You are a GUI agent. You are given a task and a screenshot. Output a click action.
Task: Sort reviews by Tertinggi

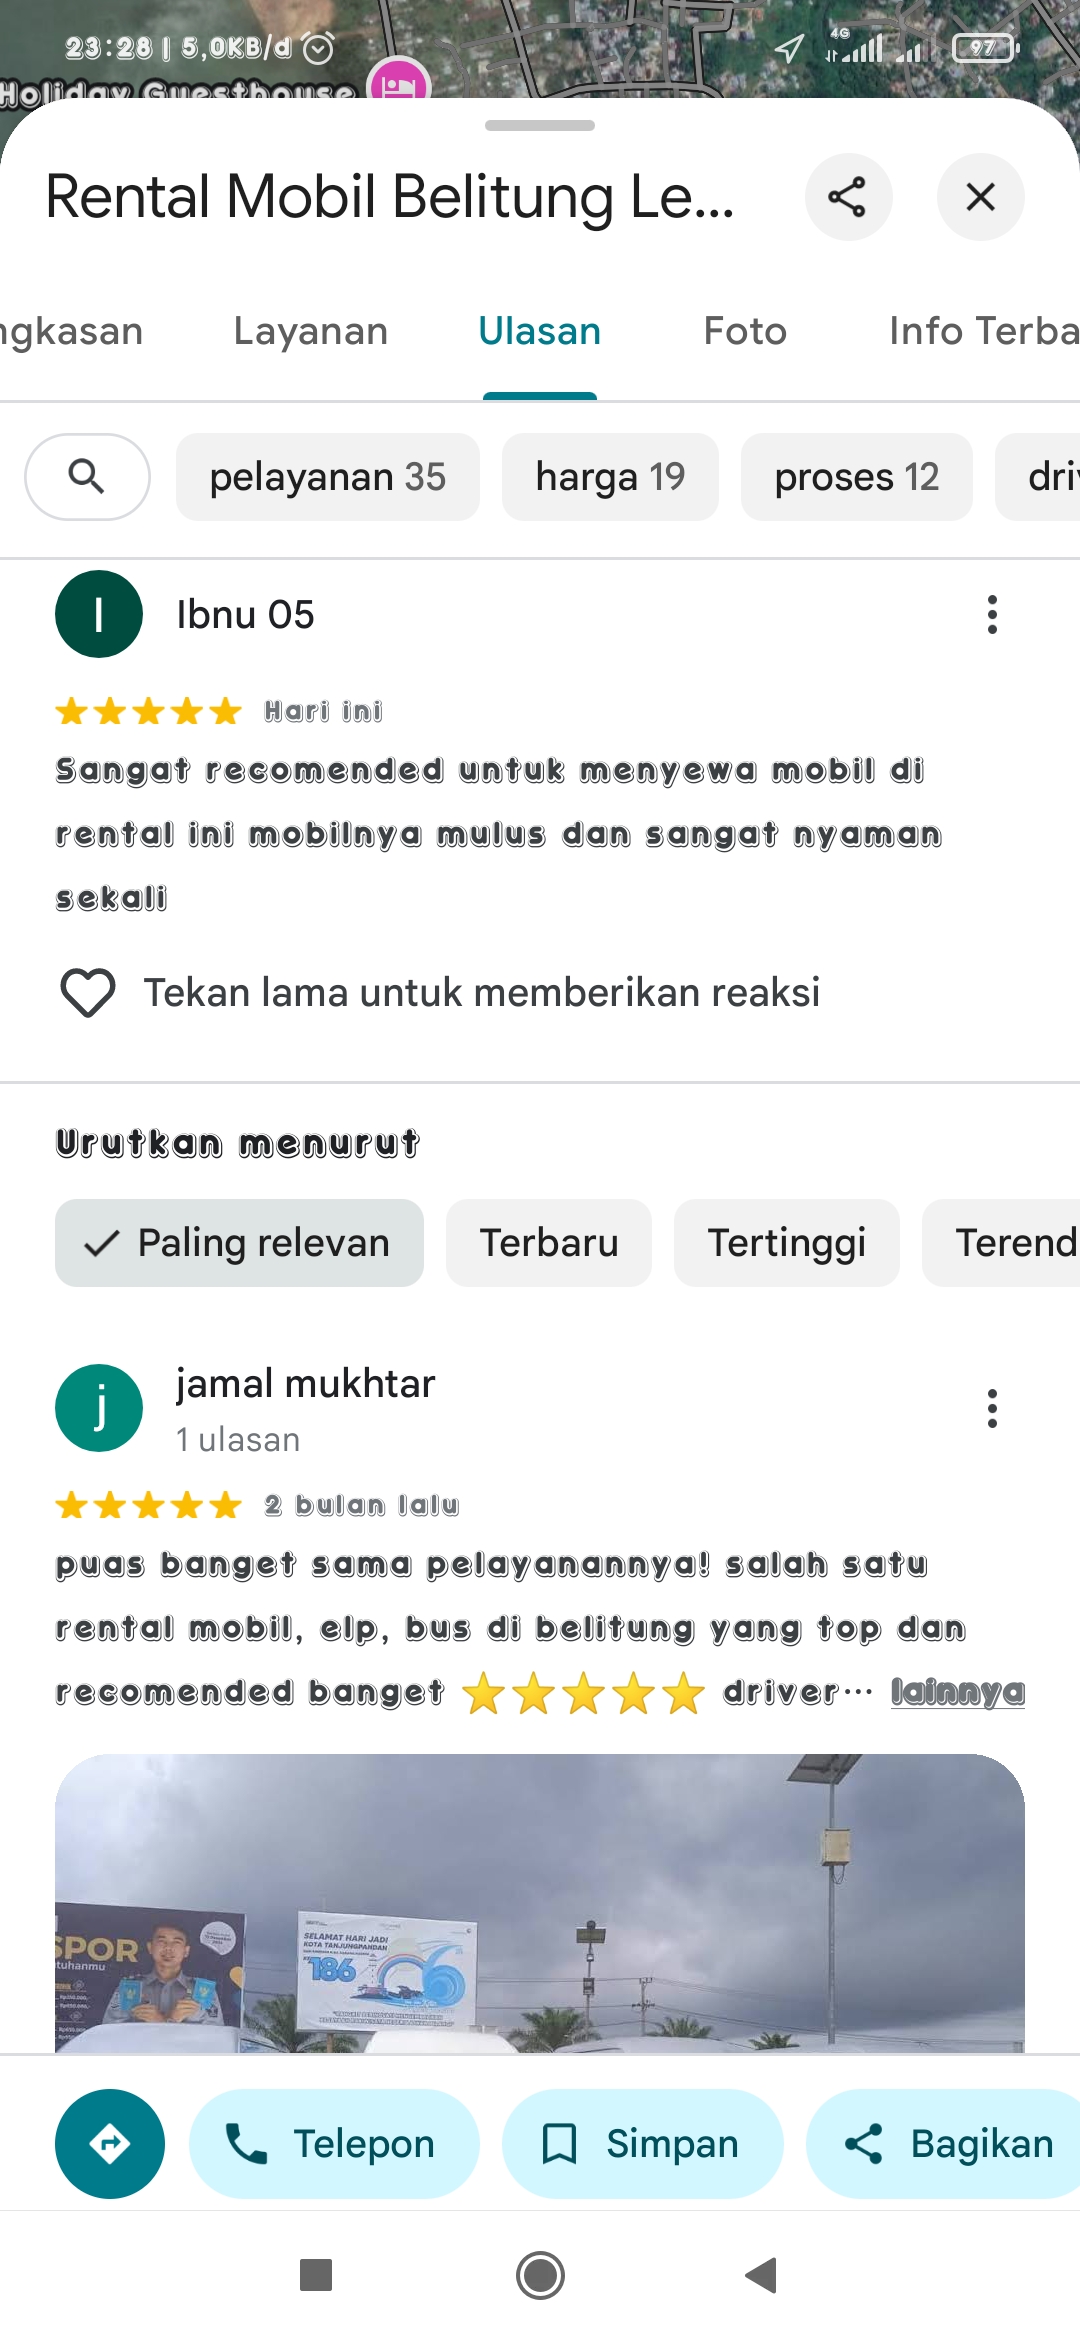[787, 1243]
